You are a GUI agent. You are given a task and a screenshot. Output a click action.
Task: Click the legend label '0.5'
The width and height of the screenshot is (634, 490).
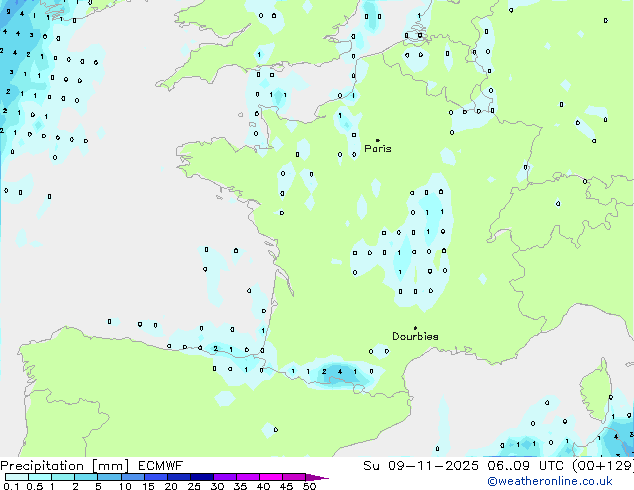[x=35, y=486]
